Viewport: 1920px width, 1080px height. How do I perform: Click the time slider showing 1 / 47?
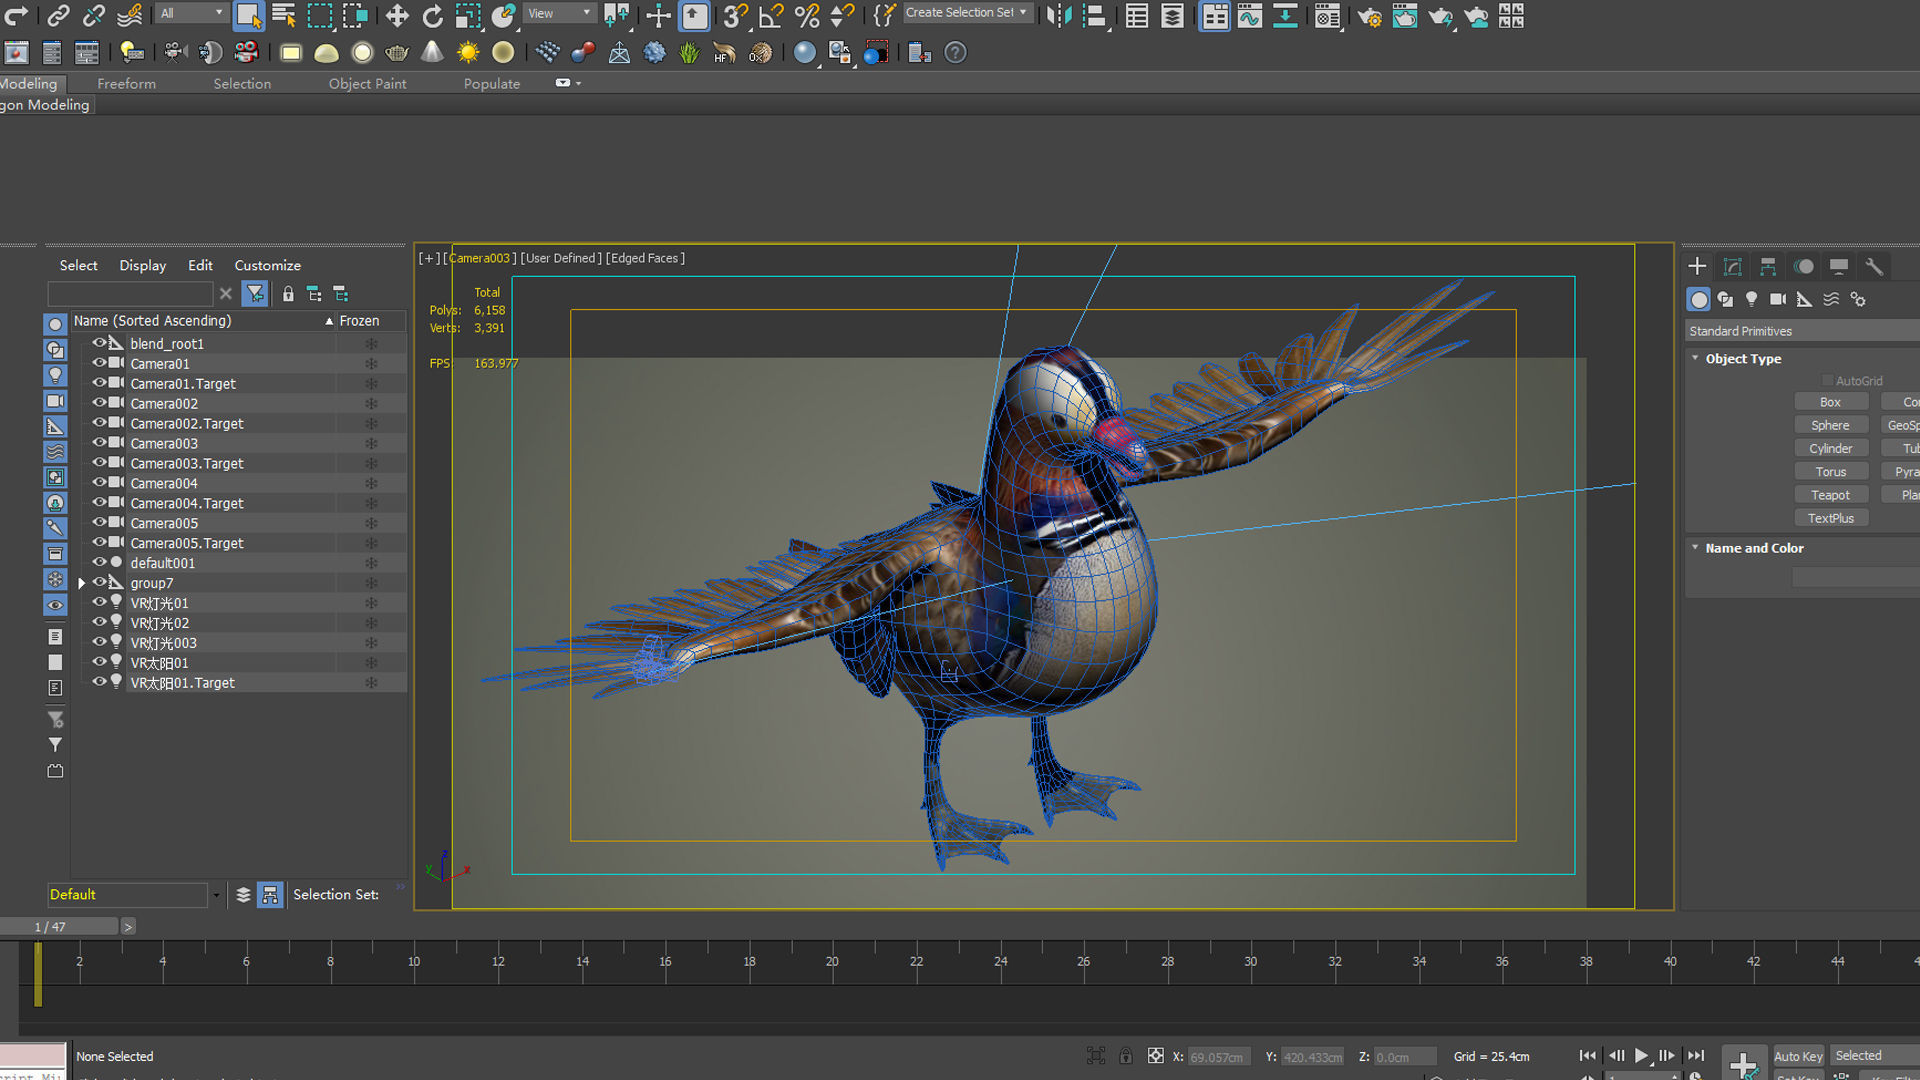(59, 927)
